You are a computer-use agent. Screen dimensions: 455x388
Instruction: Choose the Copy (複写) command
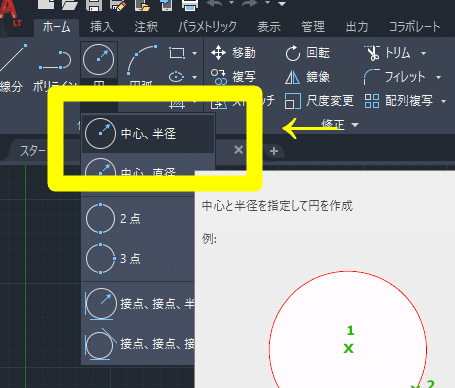click(234, 77)
